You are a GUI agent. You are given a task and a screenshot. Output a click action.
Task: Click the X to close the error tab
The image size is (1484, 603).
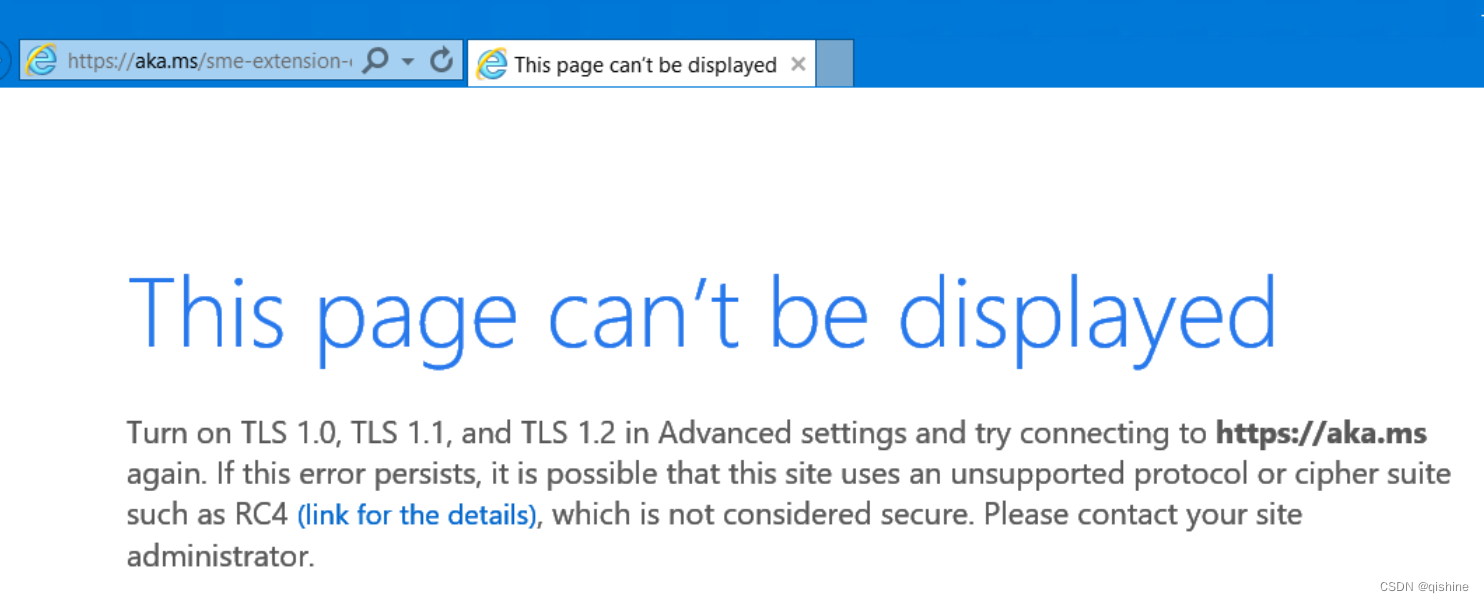tap(799, 63)
